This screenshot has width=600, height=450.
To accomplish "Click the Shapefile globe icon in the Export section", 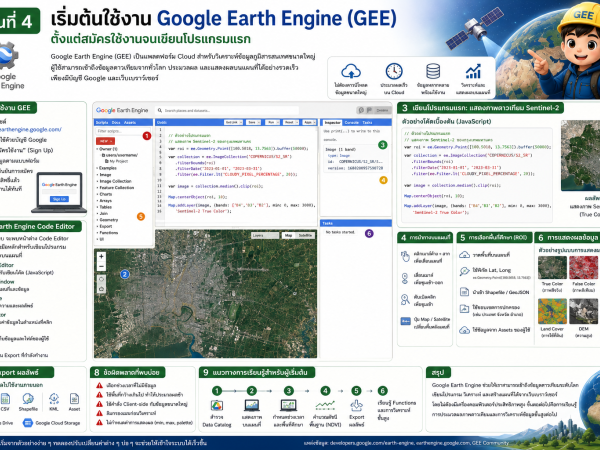I will tap(28, 399).
